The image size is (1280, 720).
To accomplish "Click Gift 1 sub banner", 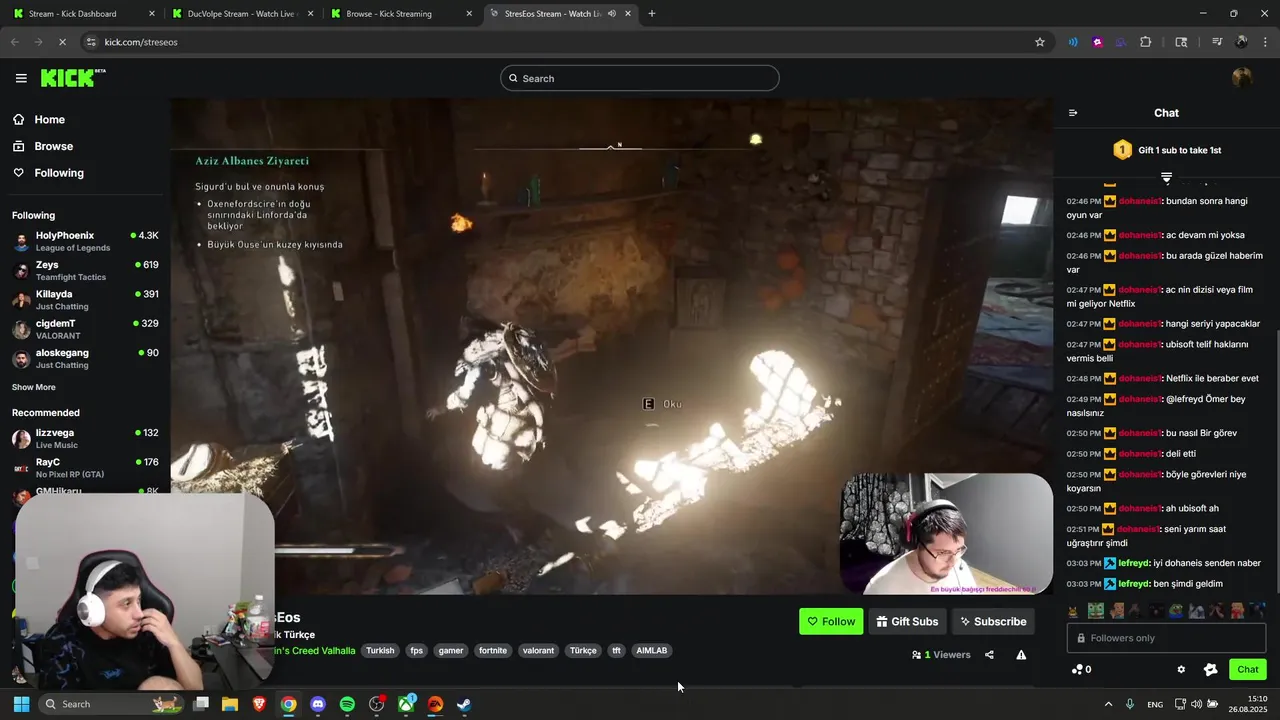I will pos(1167,150).
